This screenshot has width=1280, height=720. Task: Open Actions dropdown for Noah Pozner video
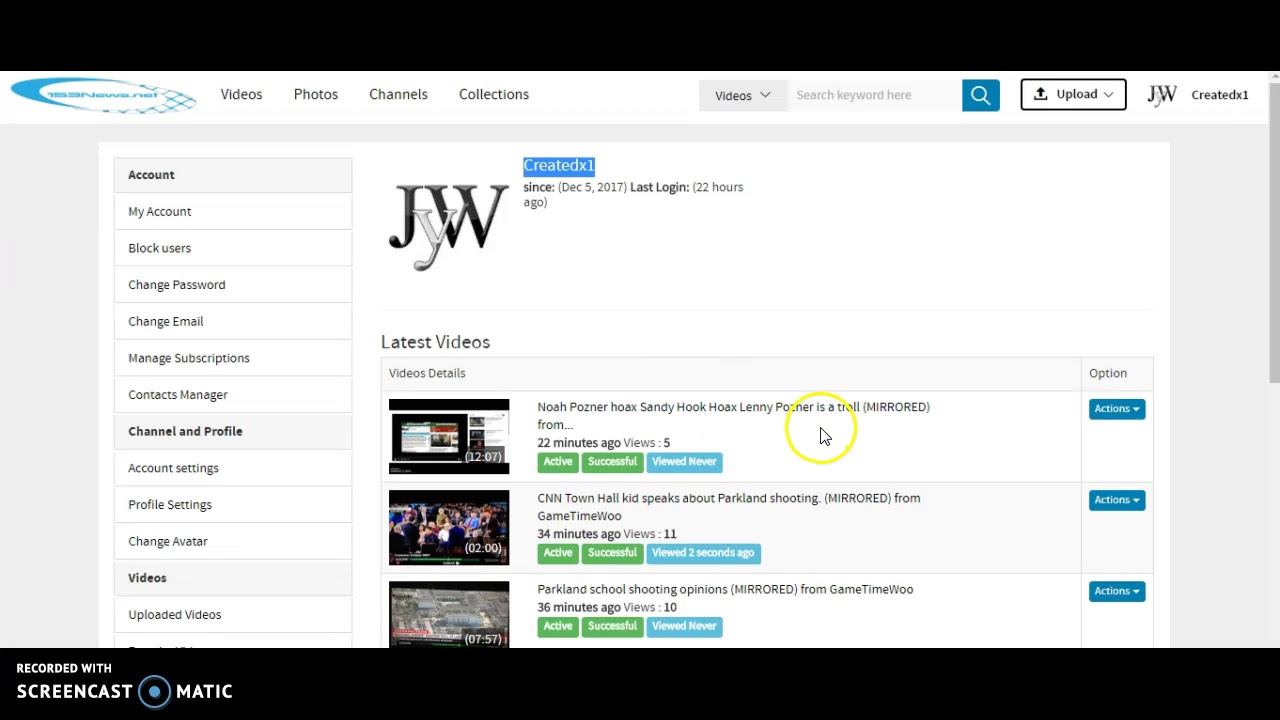(1117, 408)
